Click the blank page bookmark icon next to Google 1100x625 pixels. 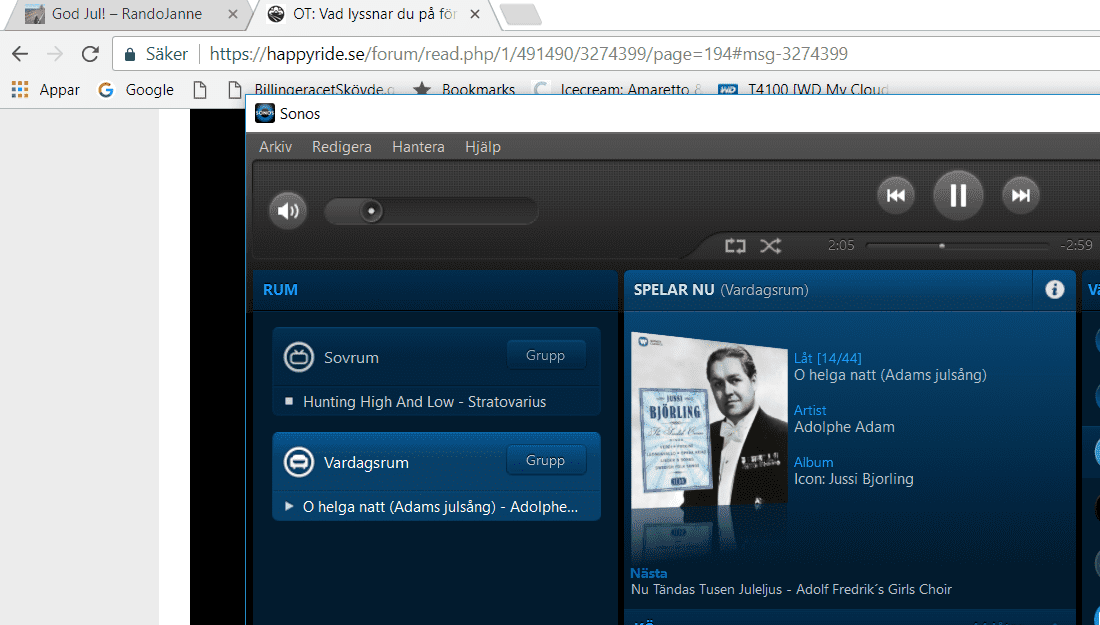[200, 90]
